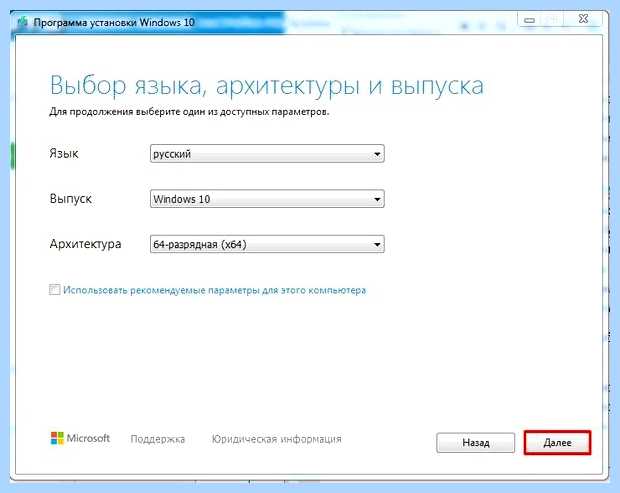Click the Архитектура label
The height and width of the screenshot is (493, 620).
85,244
